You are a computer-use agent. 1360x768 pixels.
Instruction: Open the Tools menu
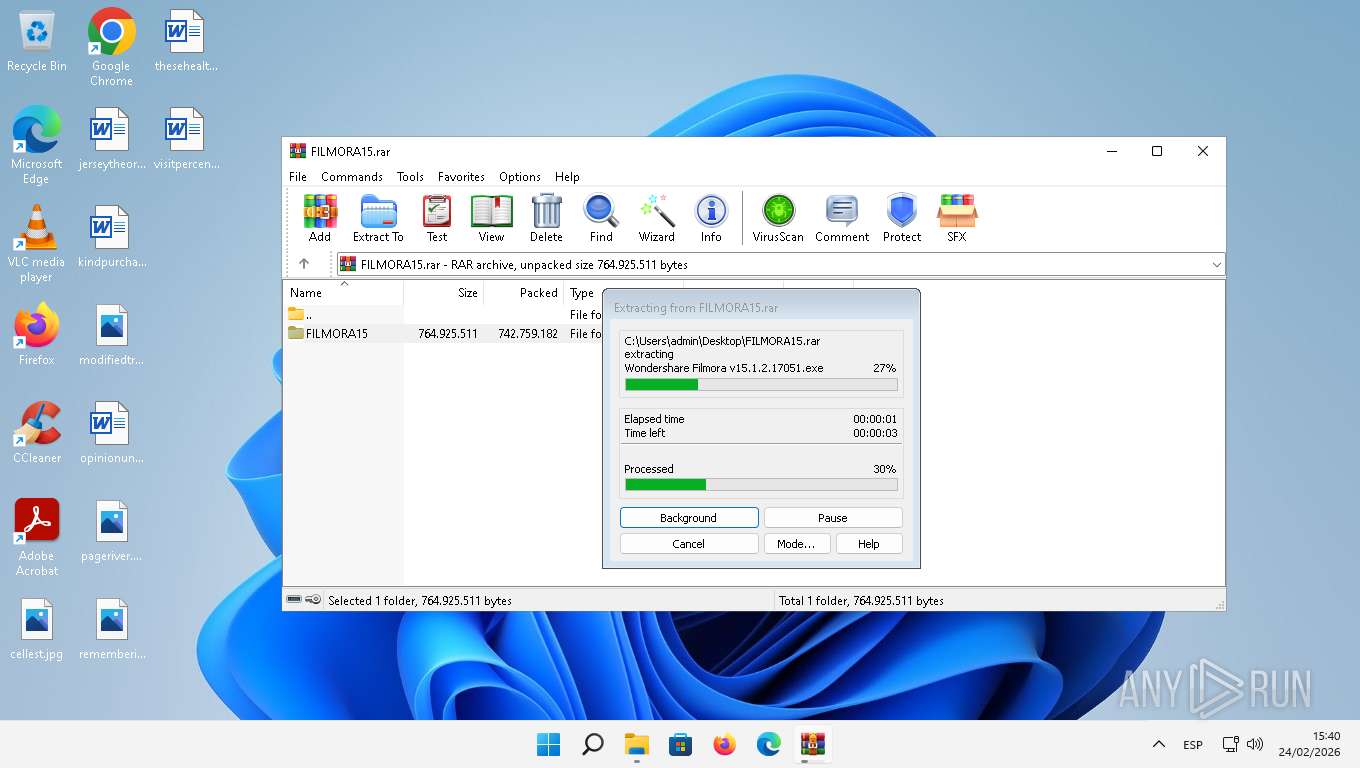410,176
